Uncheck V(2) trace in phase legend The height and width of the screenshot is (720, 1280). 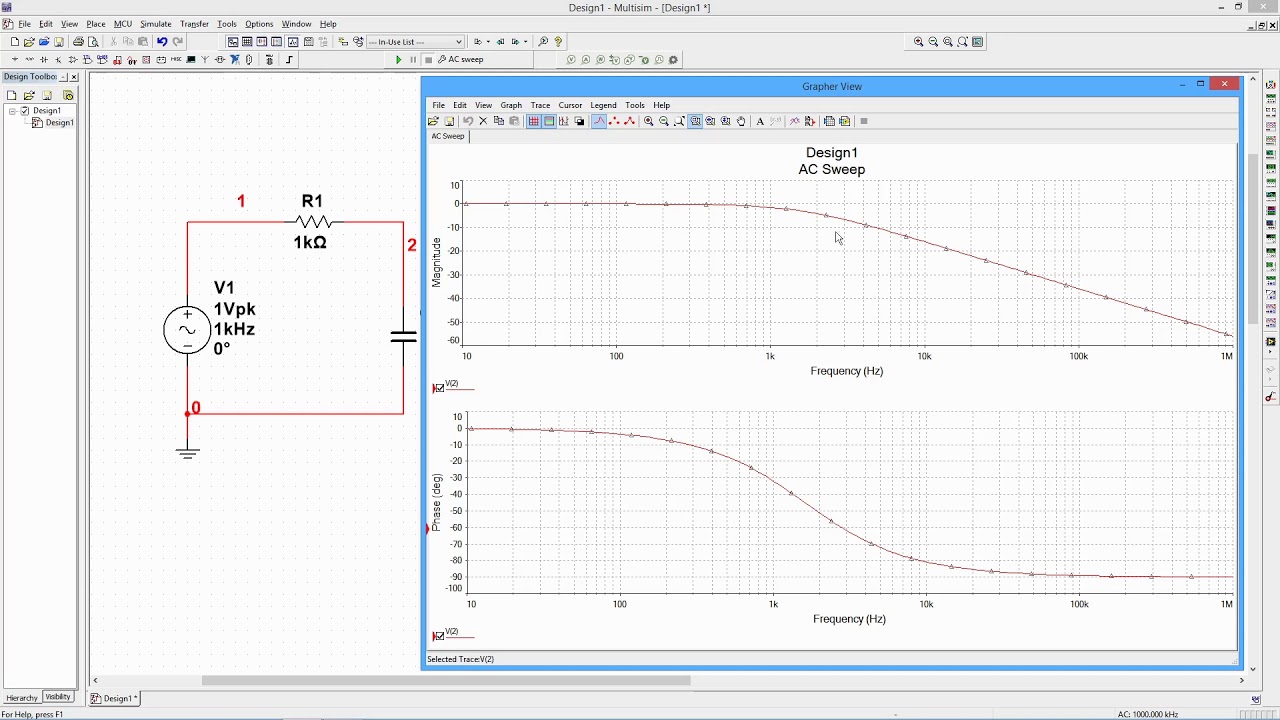click(x=439, y=636)
